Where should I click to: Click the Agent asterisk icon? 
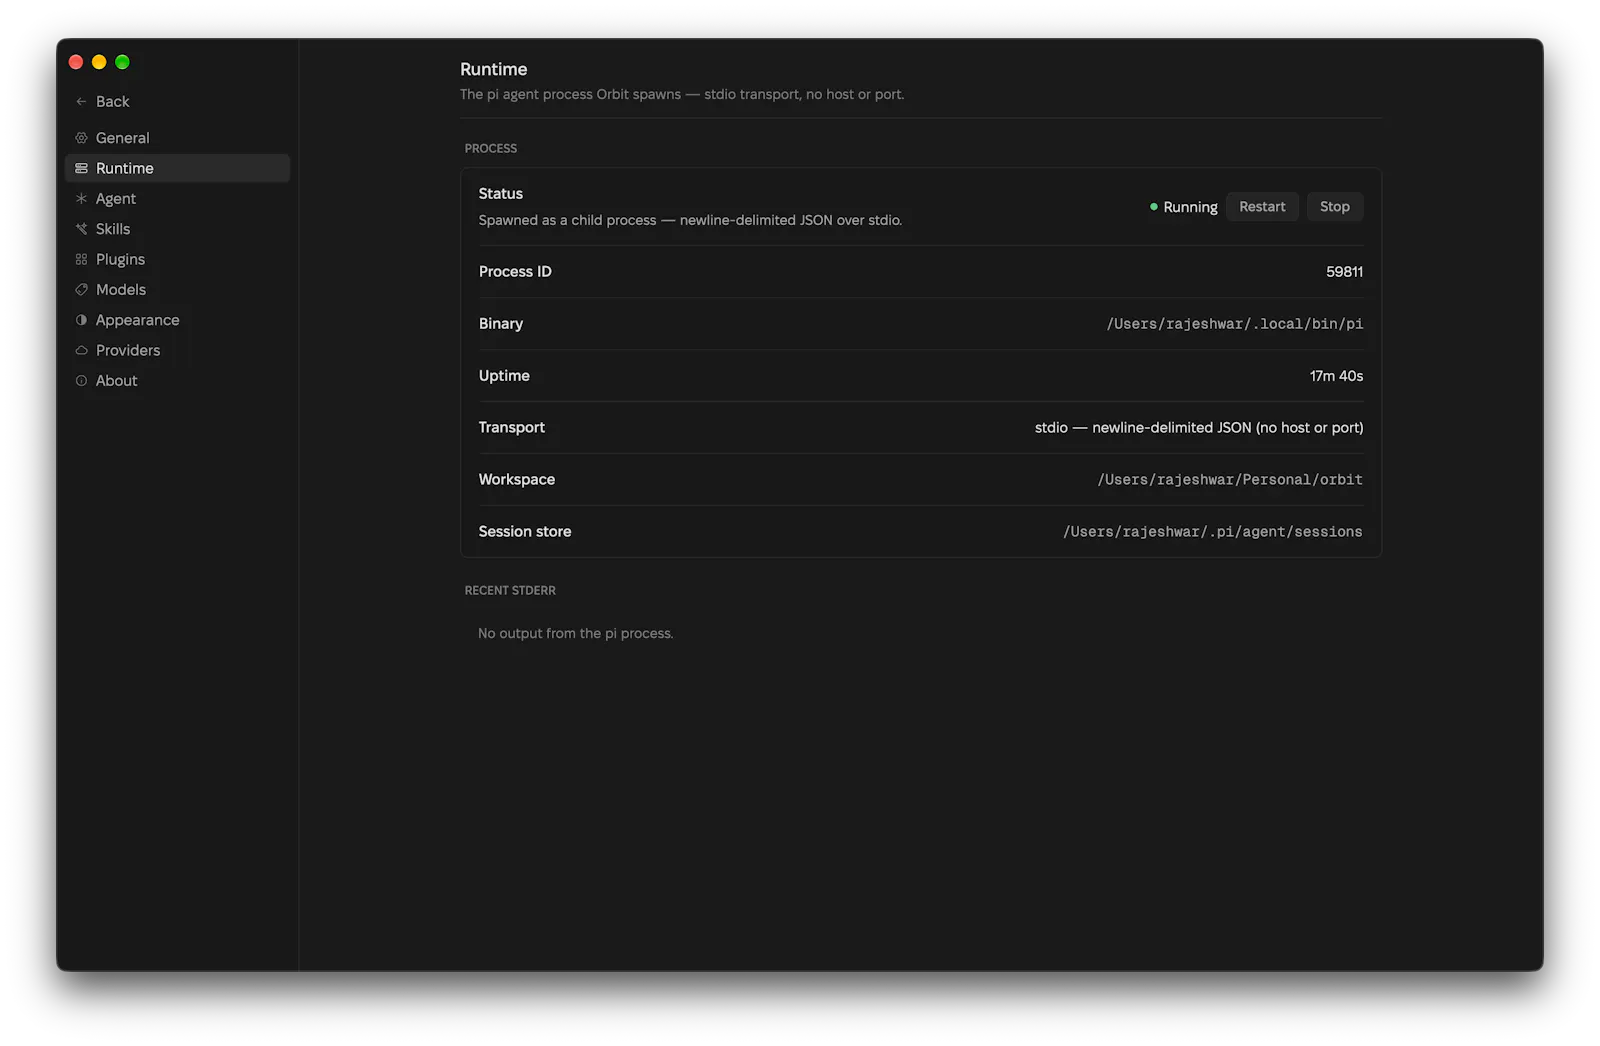[81, 199]
